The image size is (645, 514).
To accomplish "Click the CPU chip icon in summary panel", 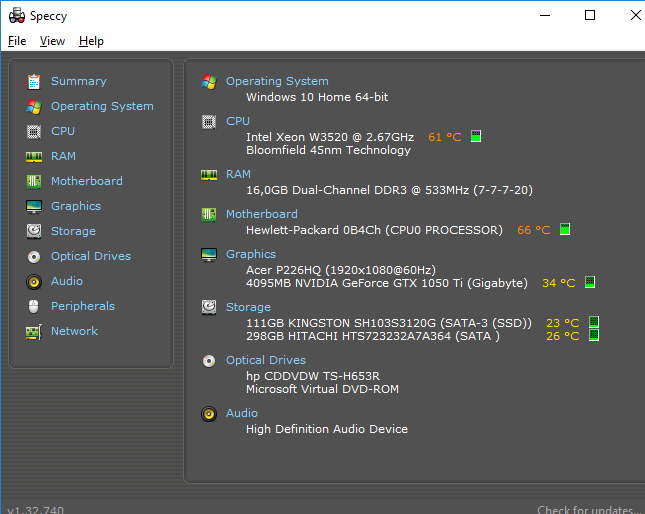I will [209, 122].
